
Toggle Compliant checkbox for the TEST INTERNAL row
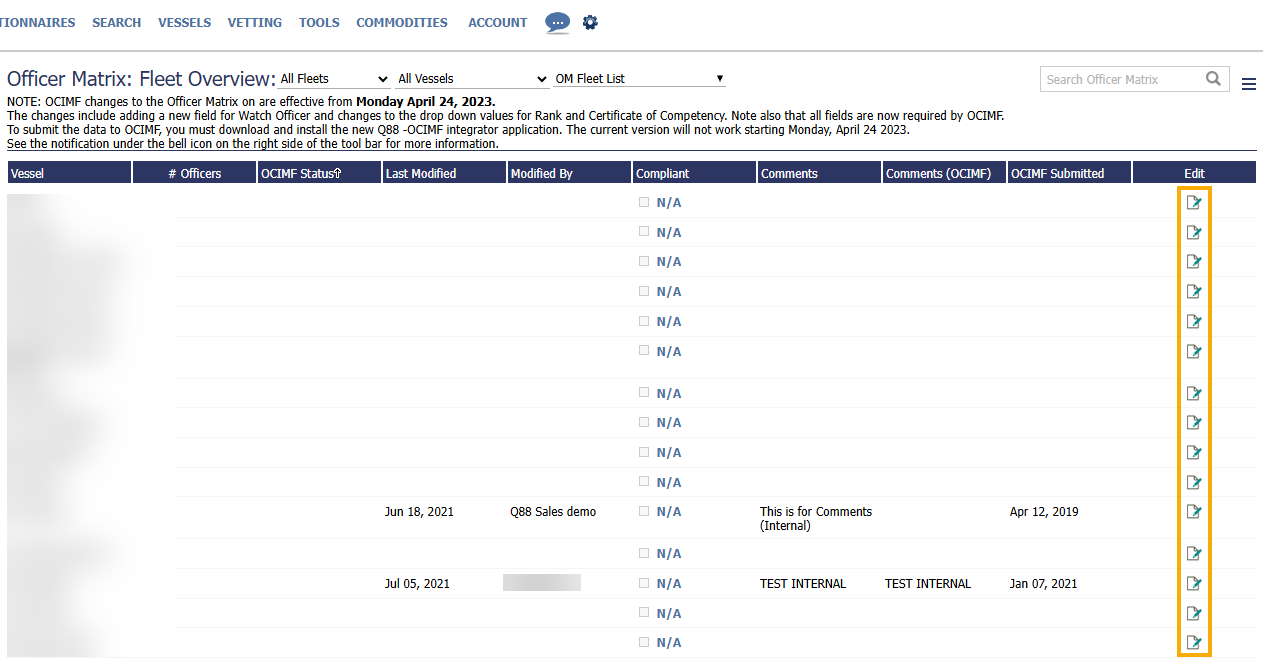[x=644, y=583]
